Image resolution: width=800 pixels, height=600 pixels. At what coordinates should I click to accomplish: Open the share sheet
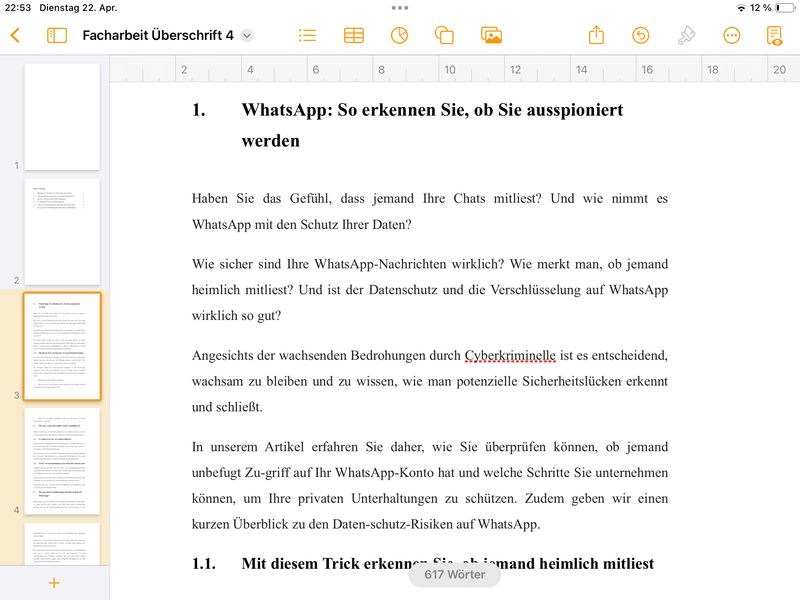click(x=596, y=35)
